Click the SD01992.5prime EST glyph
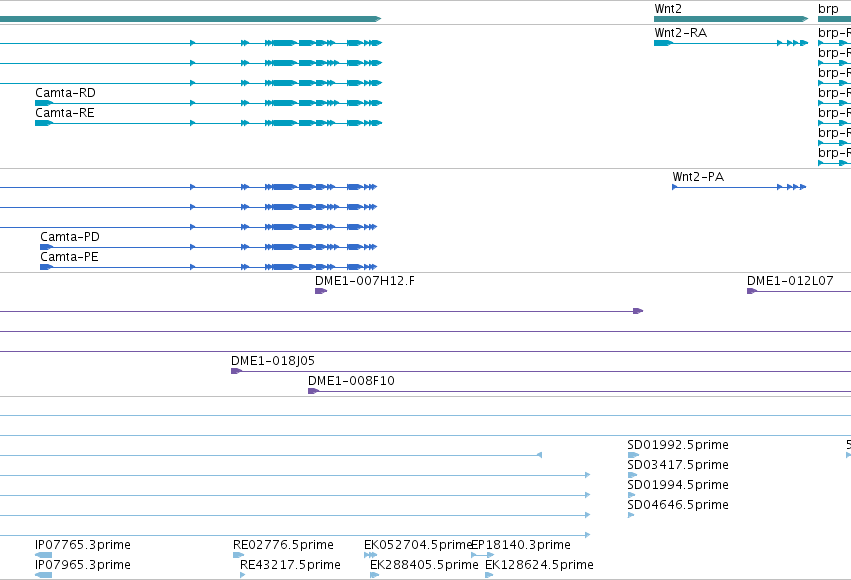The width and height of the screenshot is (851, 580). 633,455
